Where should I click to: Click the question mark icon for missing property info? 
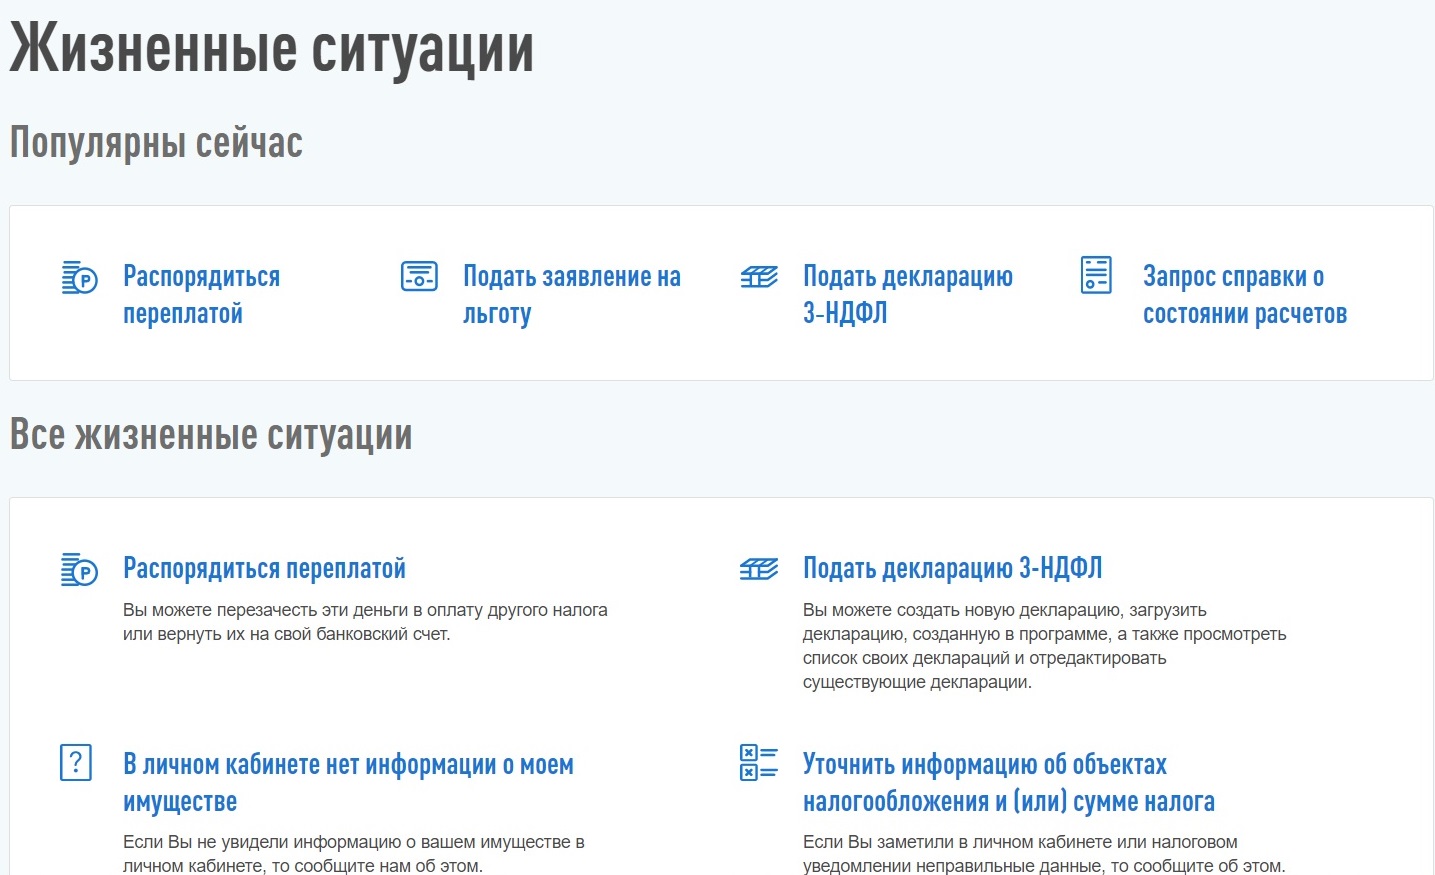[x=76, y=763]
